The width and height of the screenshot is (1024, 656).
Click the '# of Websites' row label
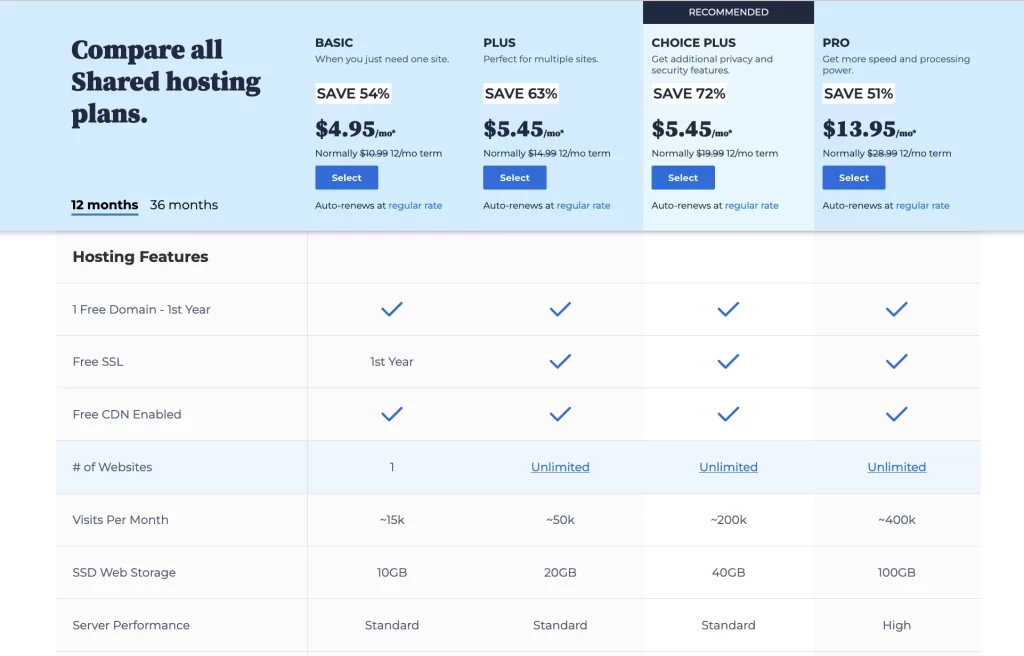(x=112, y=467)
